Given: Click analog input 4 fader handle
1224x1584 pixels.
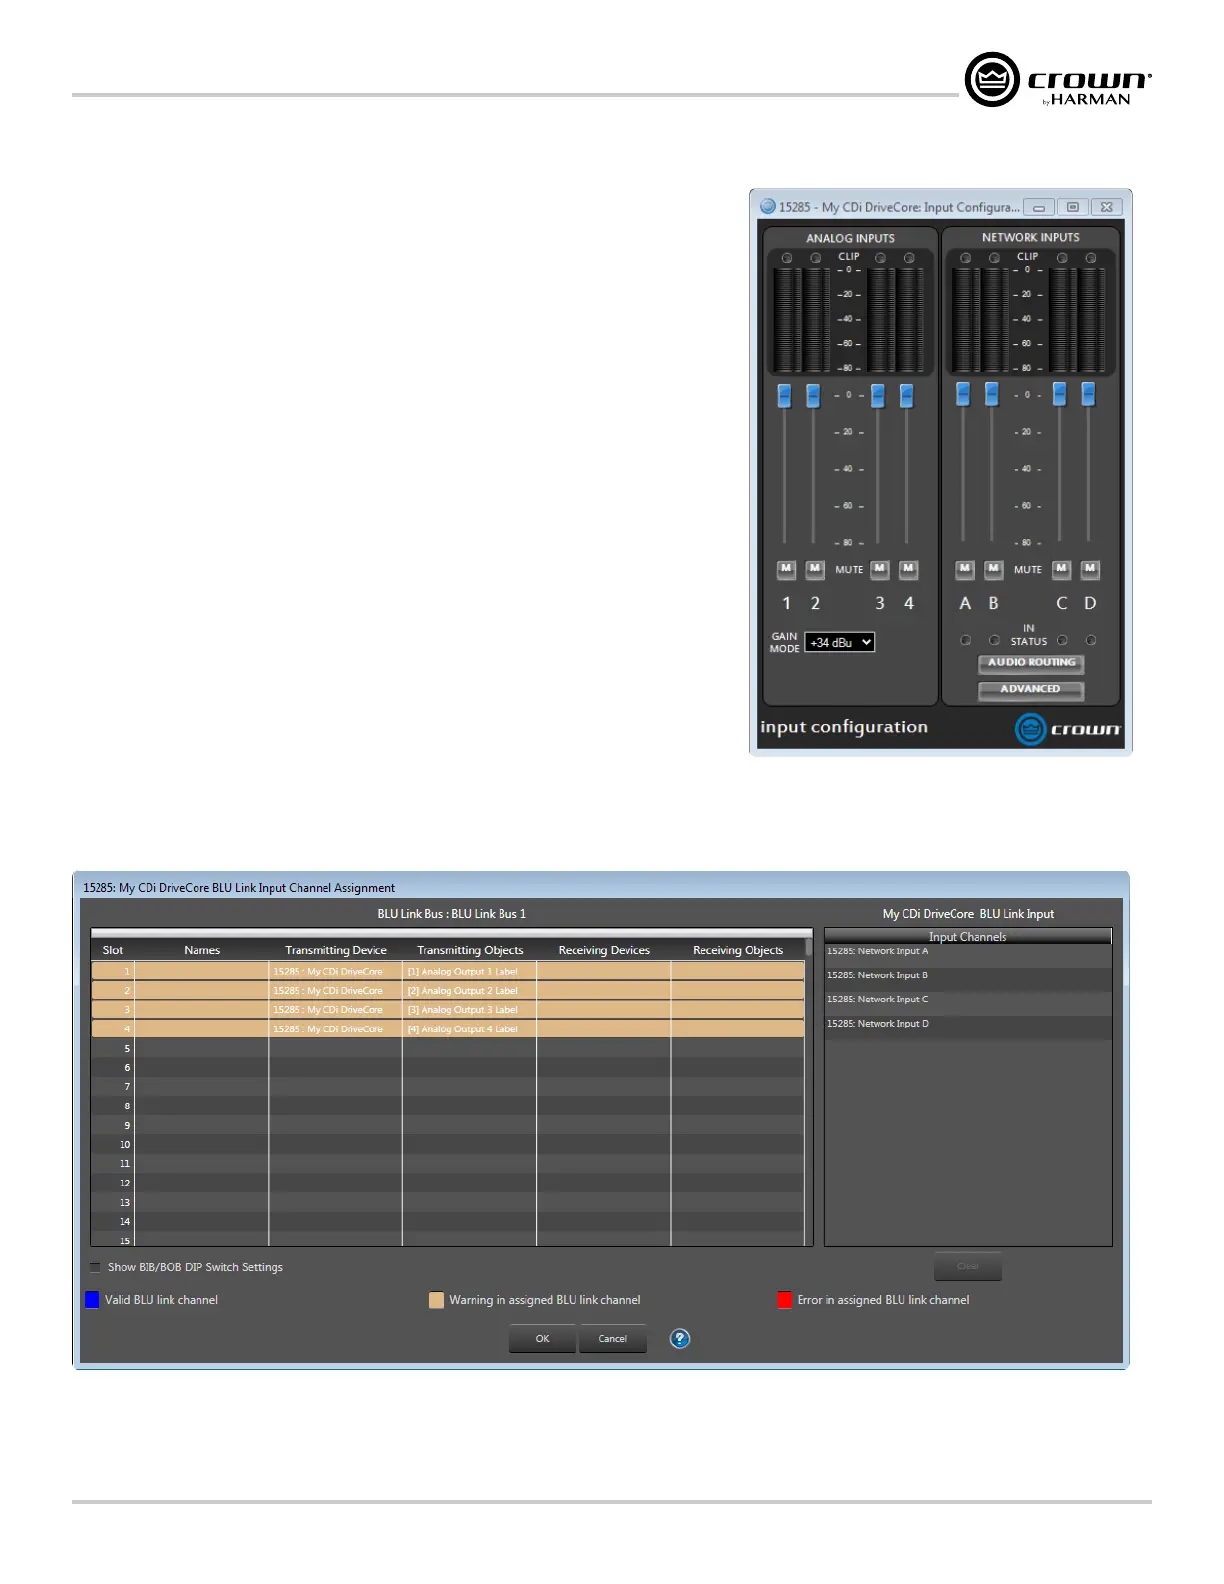Looking at the screenshot, I should (907, 395).
